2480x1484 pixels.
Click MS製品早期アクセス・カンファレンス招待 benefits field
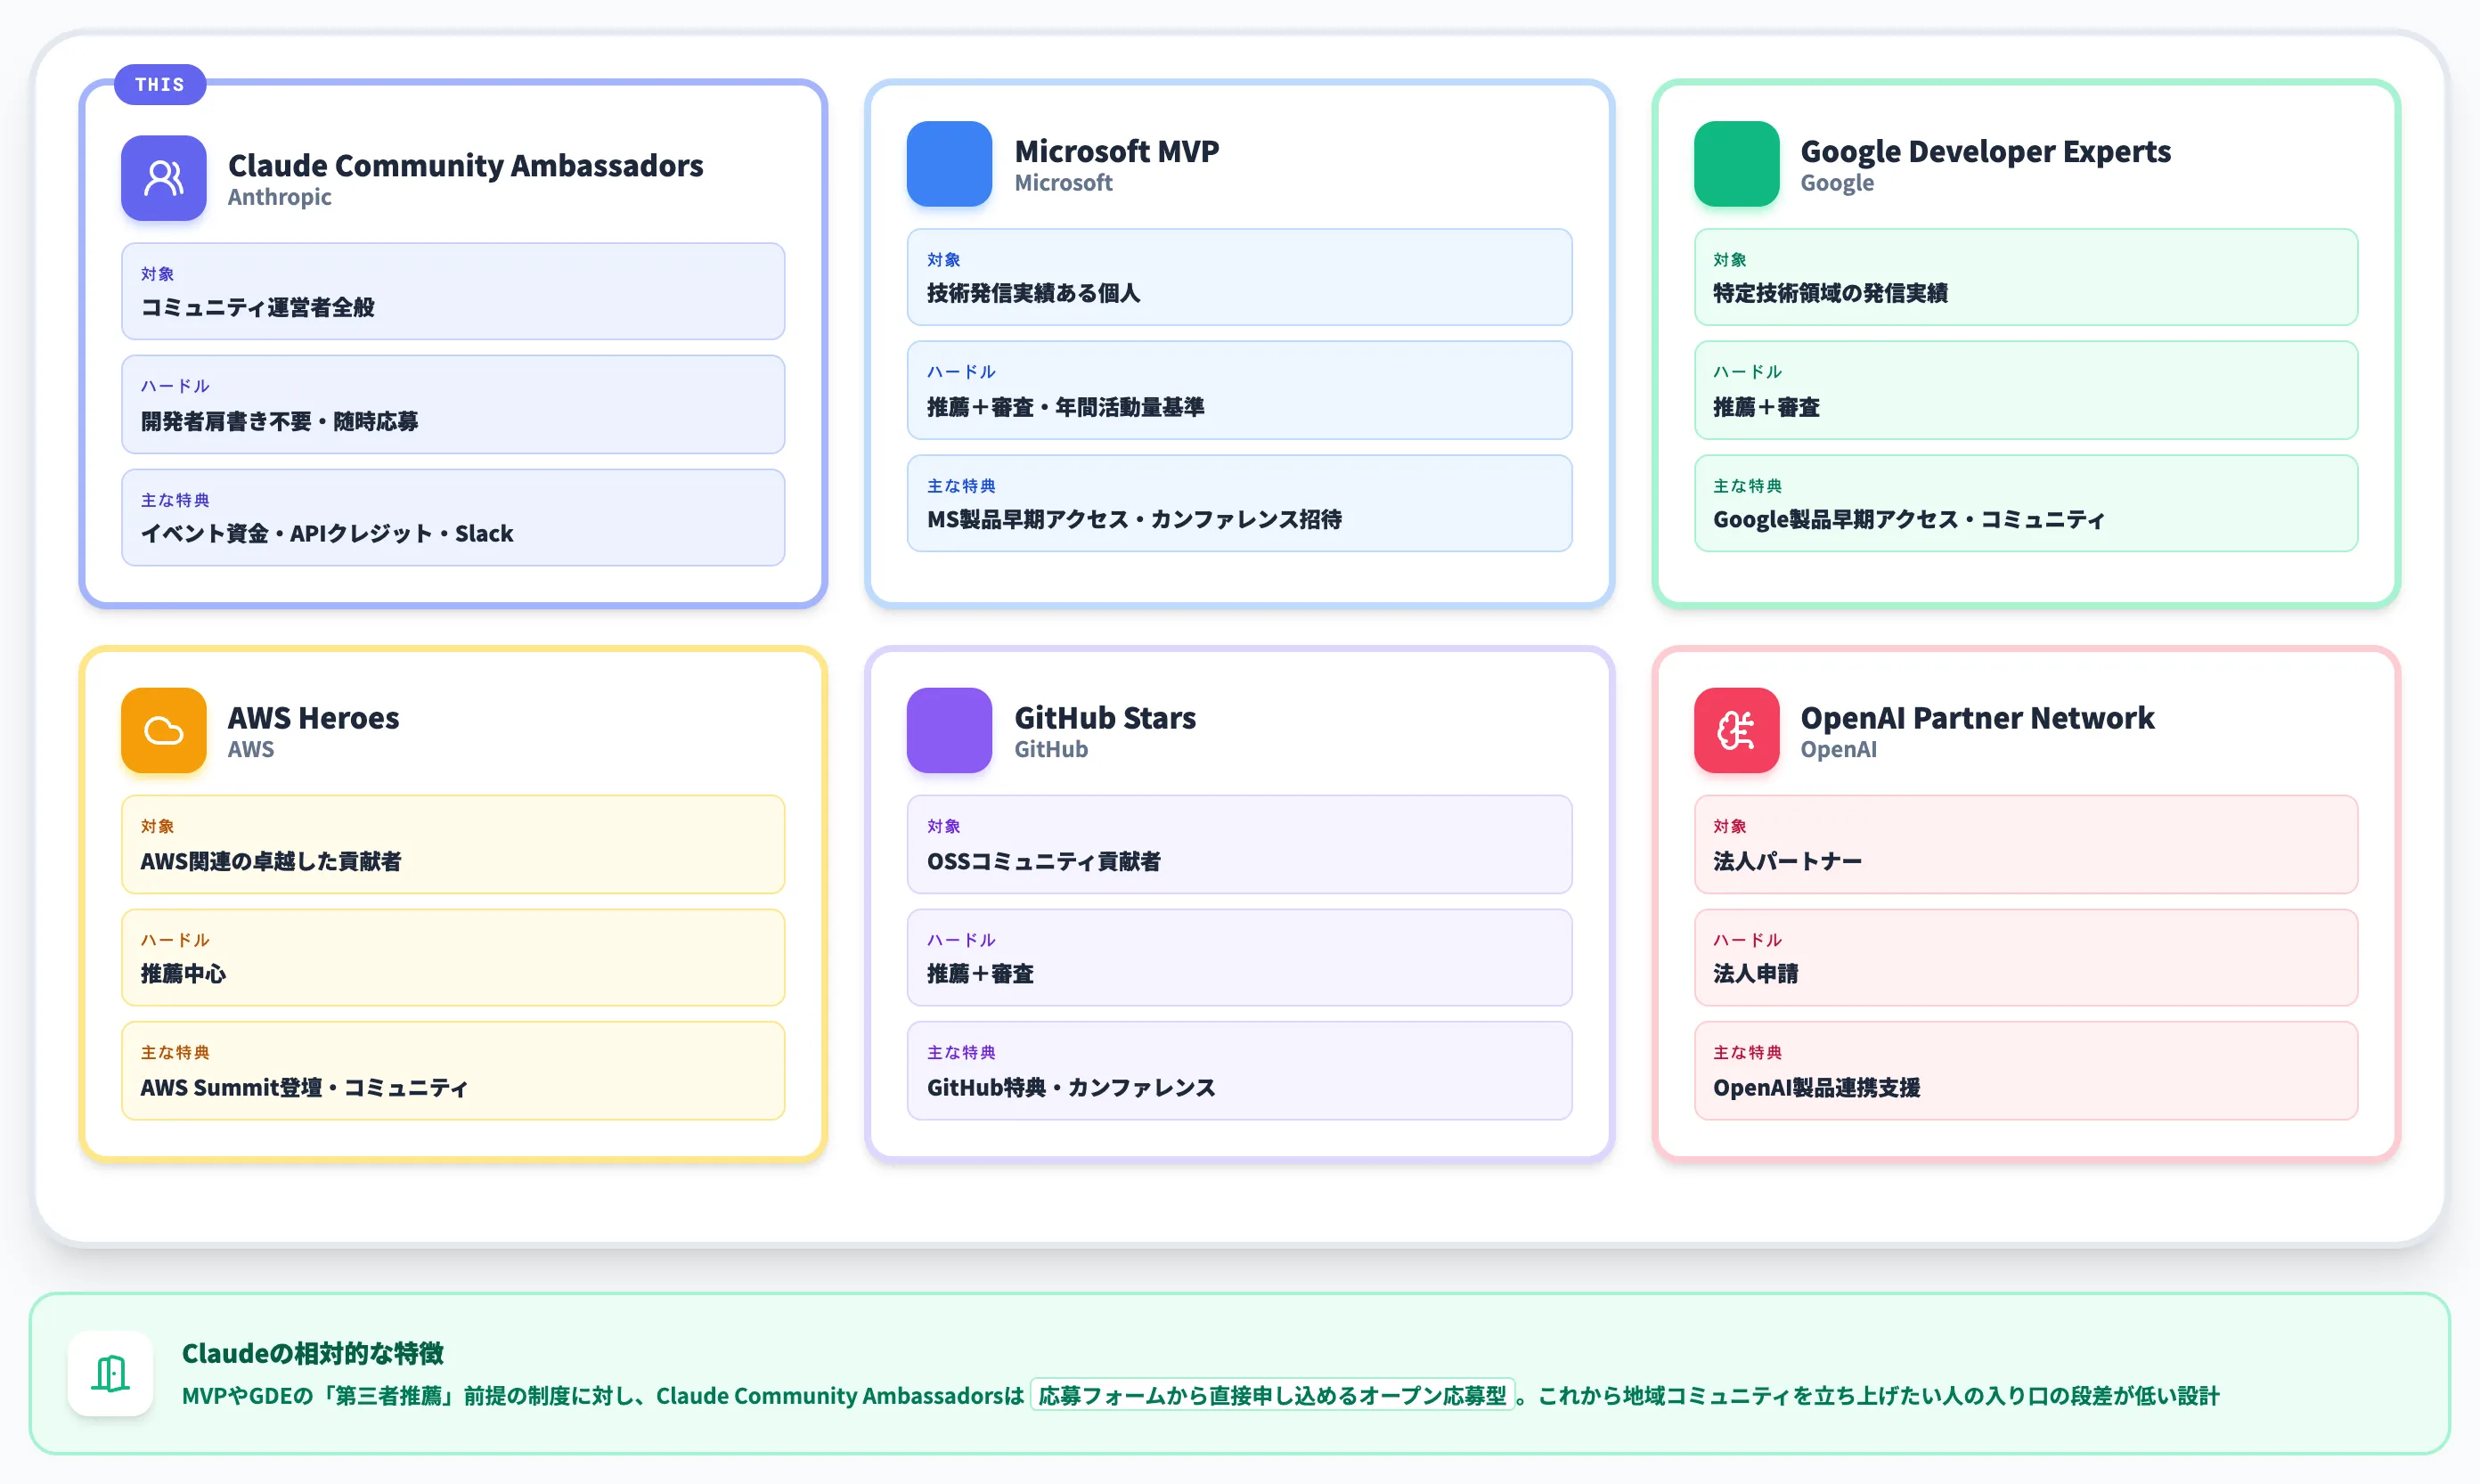tap(1239, 503)
